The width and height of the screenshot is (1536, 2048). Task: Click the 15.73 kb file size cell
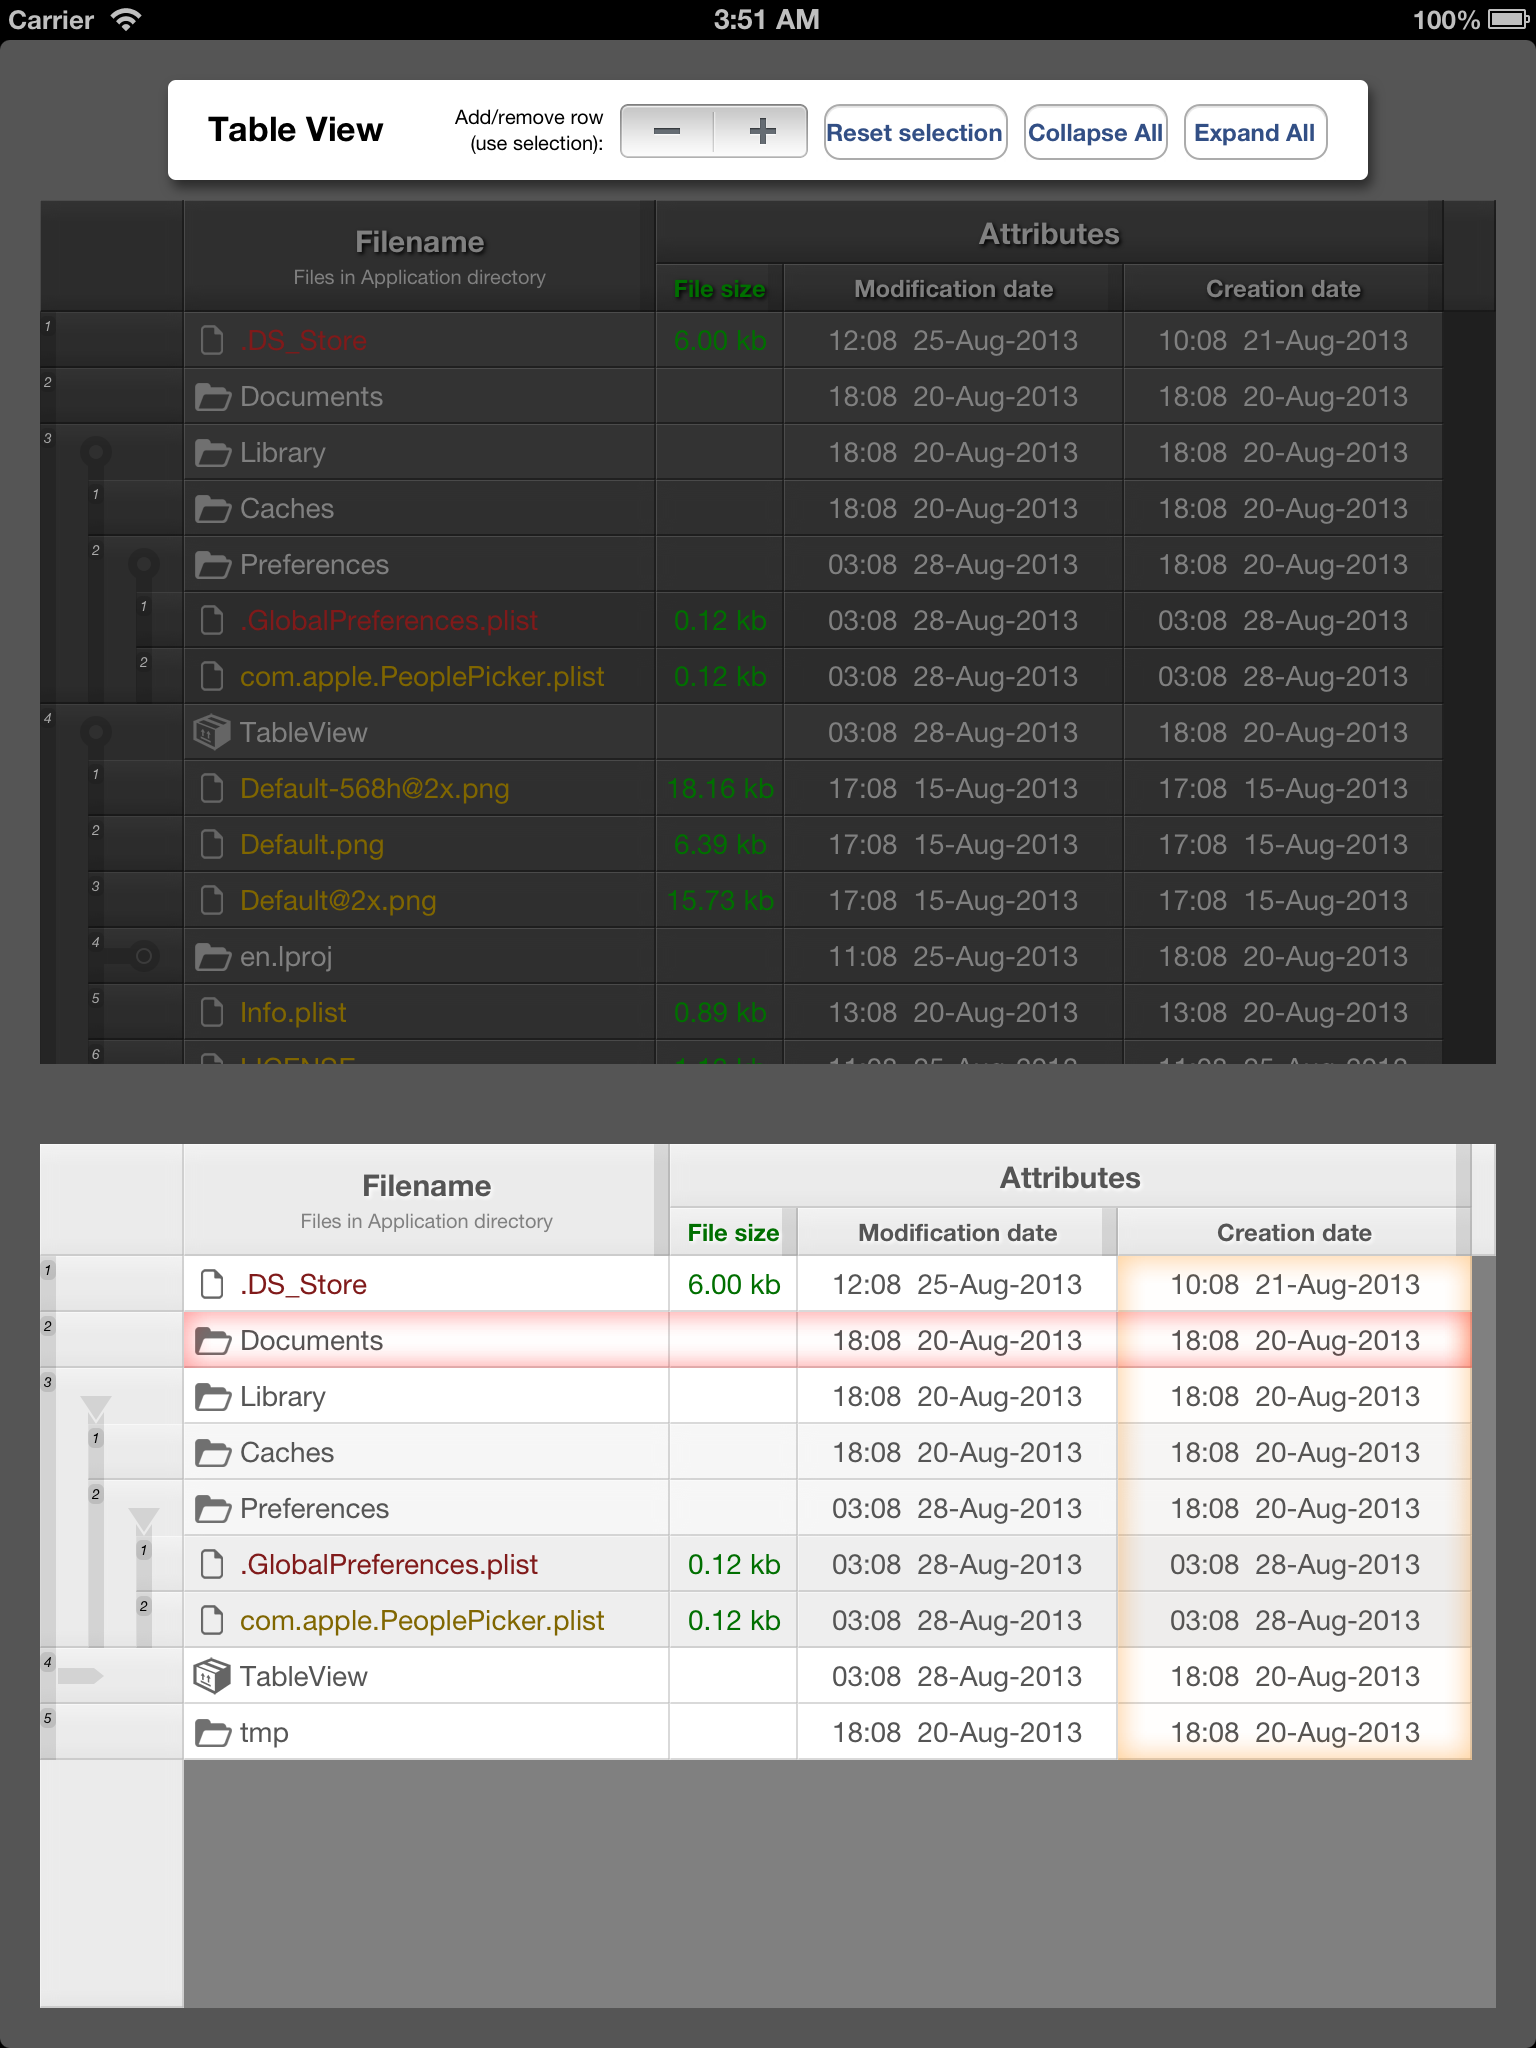719,900
